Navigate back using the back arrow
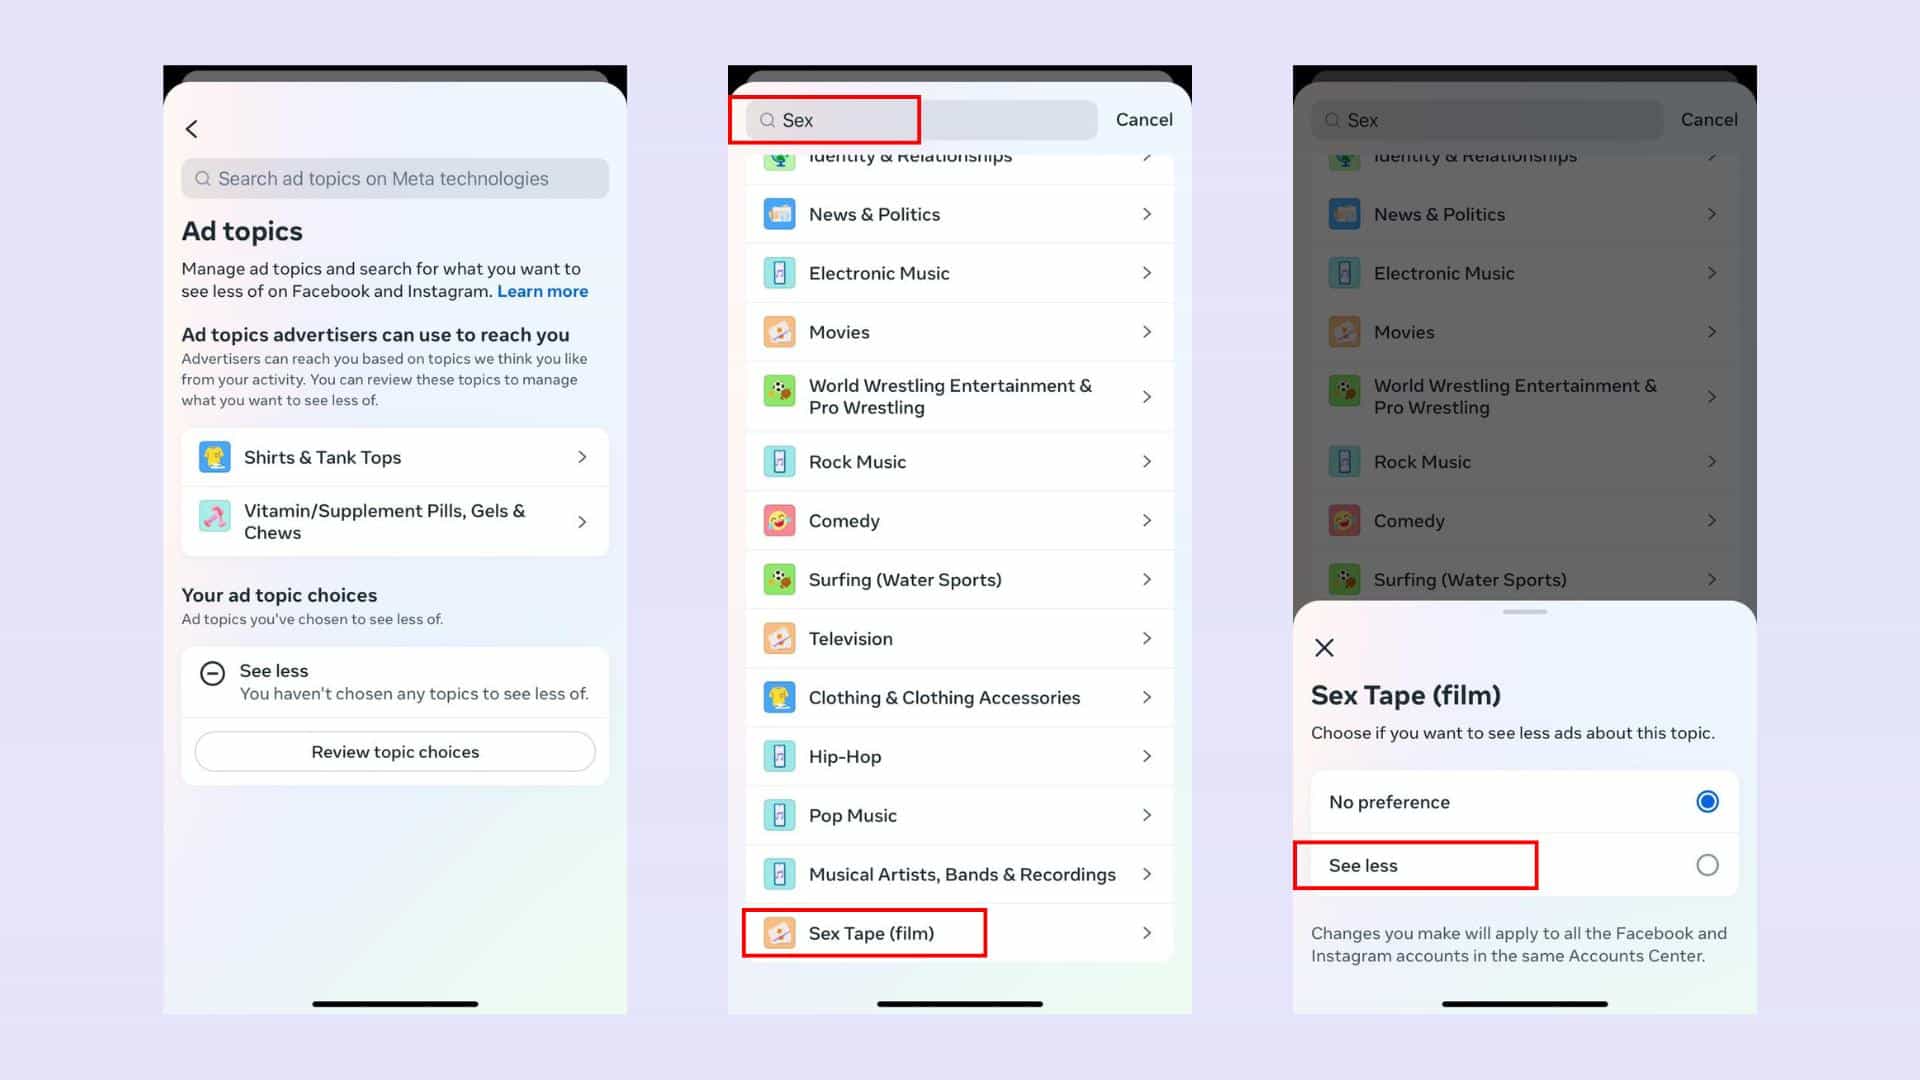1920x1080 pixels. pyautogui.click(x=194, y=127)
